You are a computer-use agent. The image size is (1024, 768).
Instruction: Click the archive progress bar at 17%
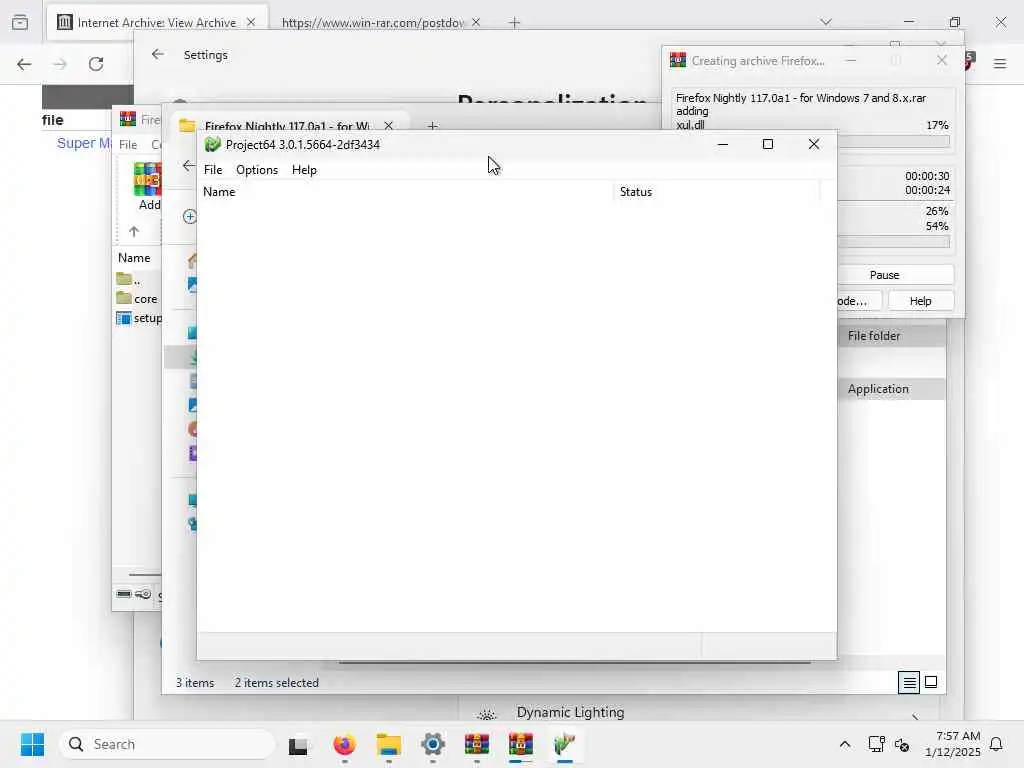coord(893,140)
